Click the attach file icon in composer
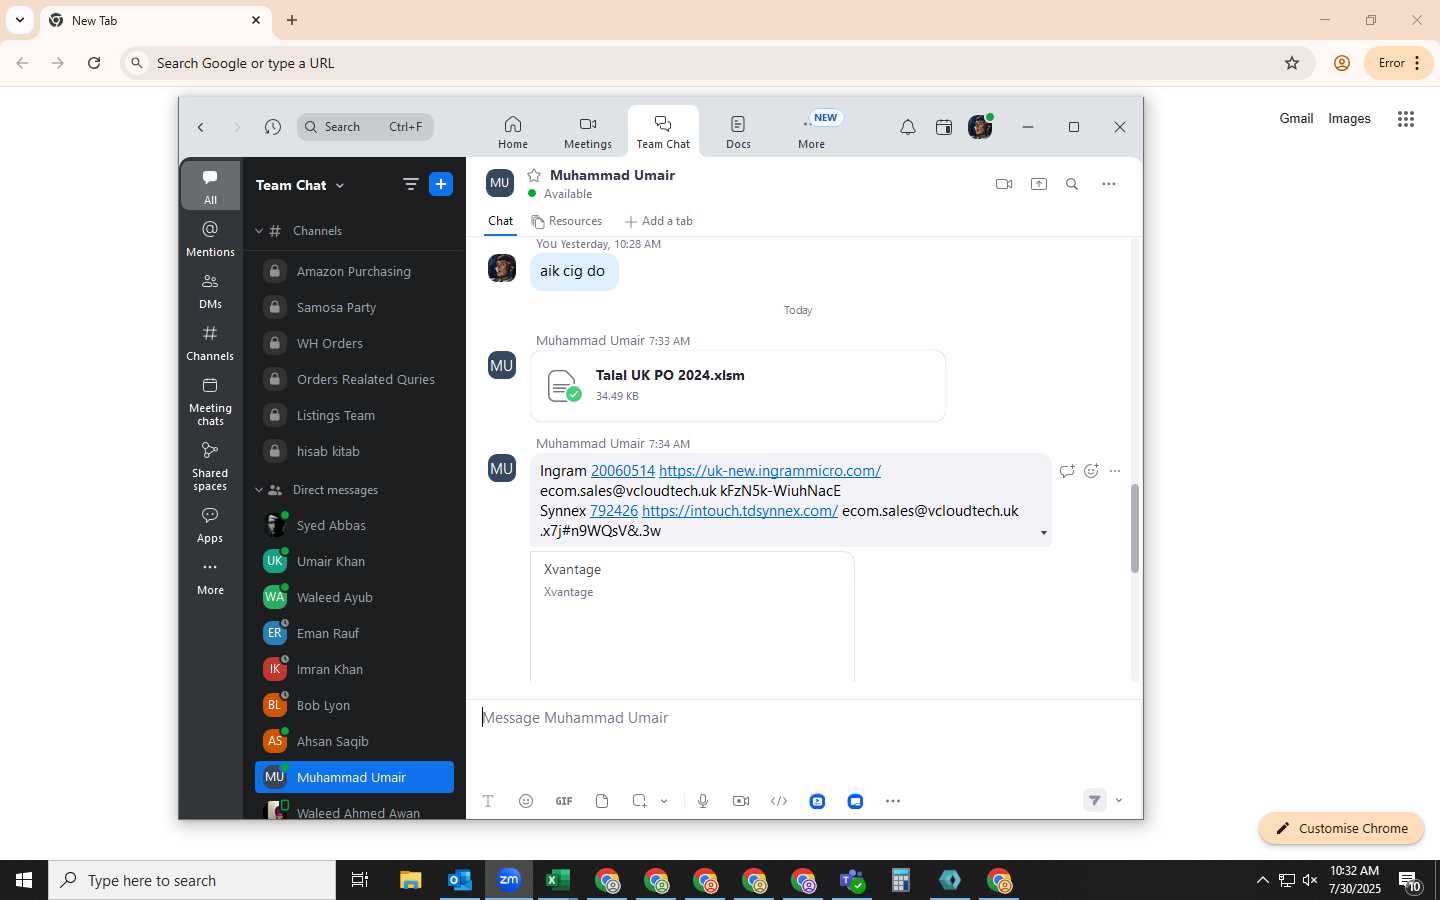 (x=602, y=801)
